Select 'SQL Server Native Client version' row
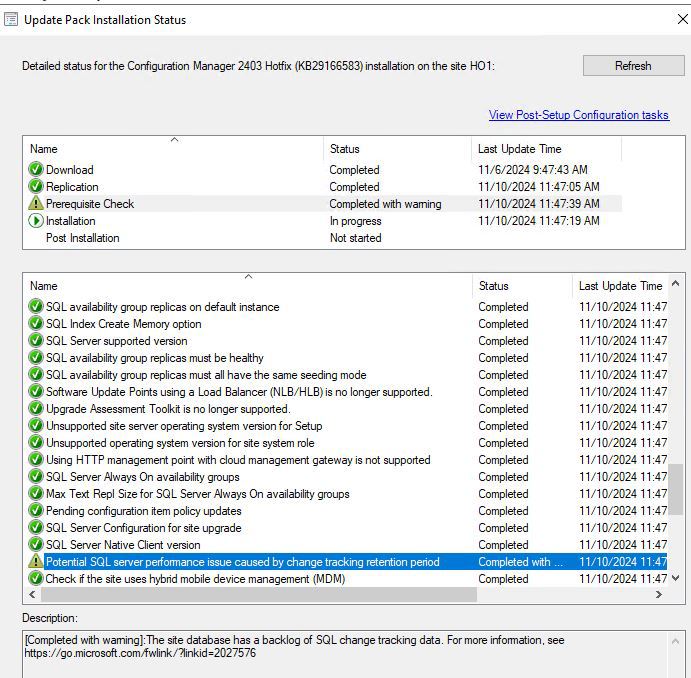This screenshot has width=691, height=678. pyautogui.click(x=346, y=545)
